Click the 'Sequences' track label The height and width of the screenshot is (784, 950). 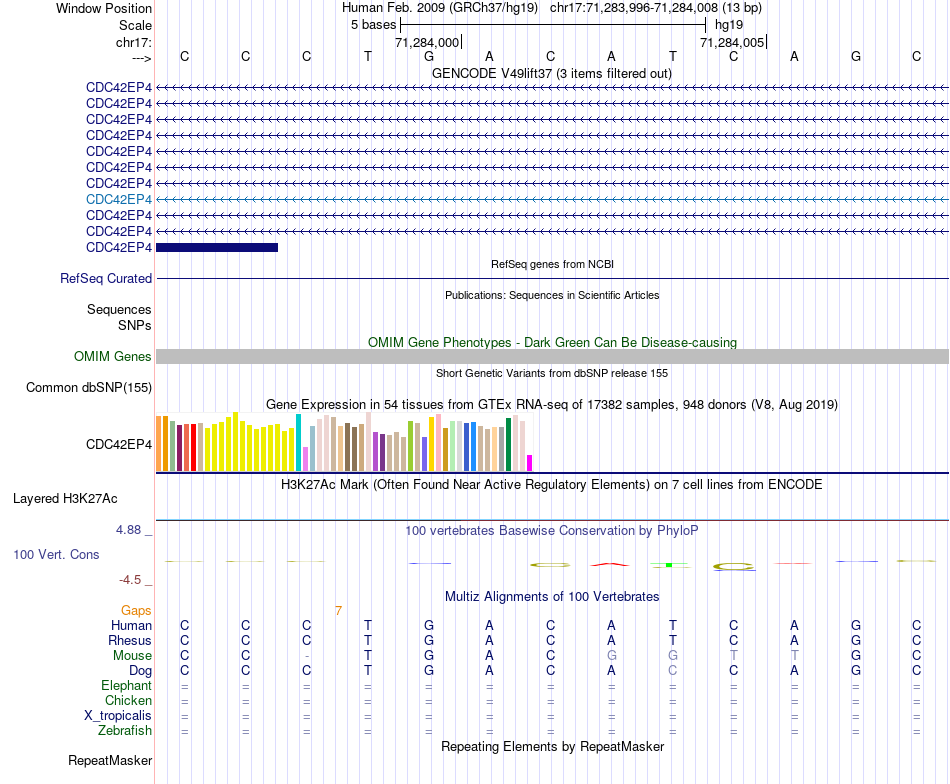point(119,310)
